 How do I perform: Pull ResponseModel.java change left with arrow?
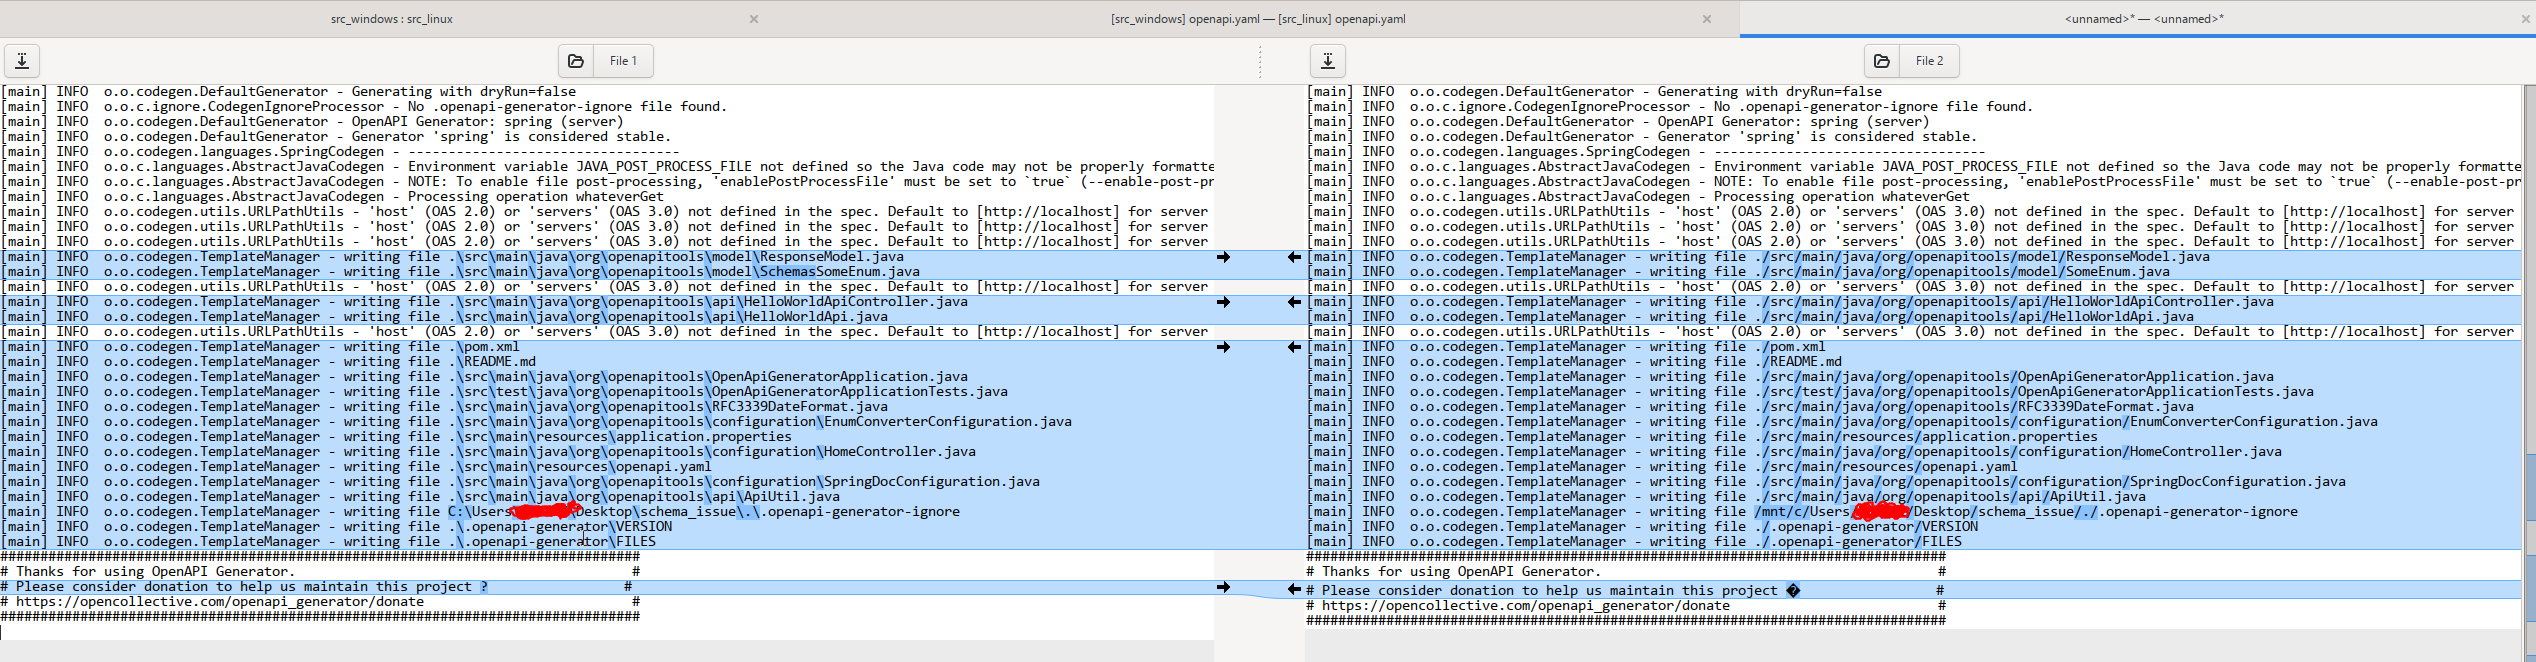click(1294, 257)
